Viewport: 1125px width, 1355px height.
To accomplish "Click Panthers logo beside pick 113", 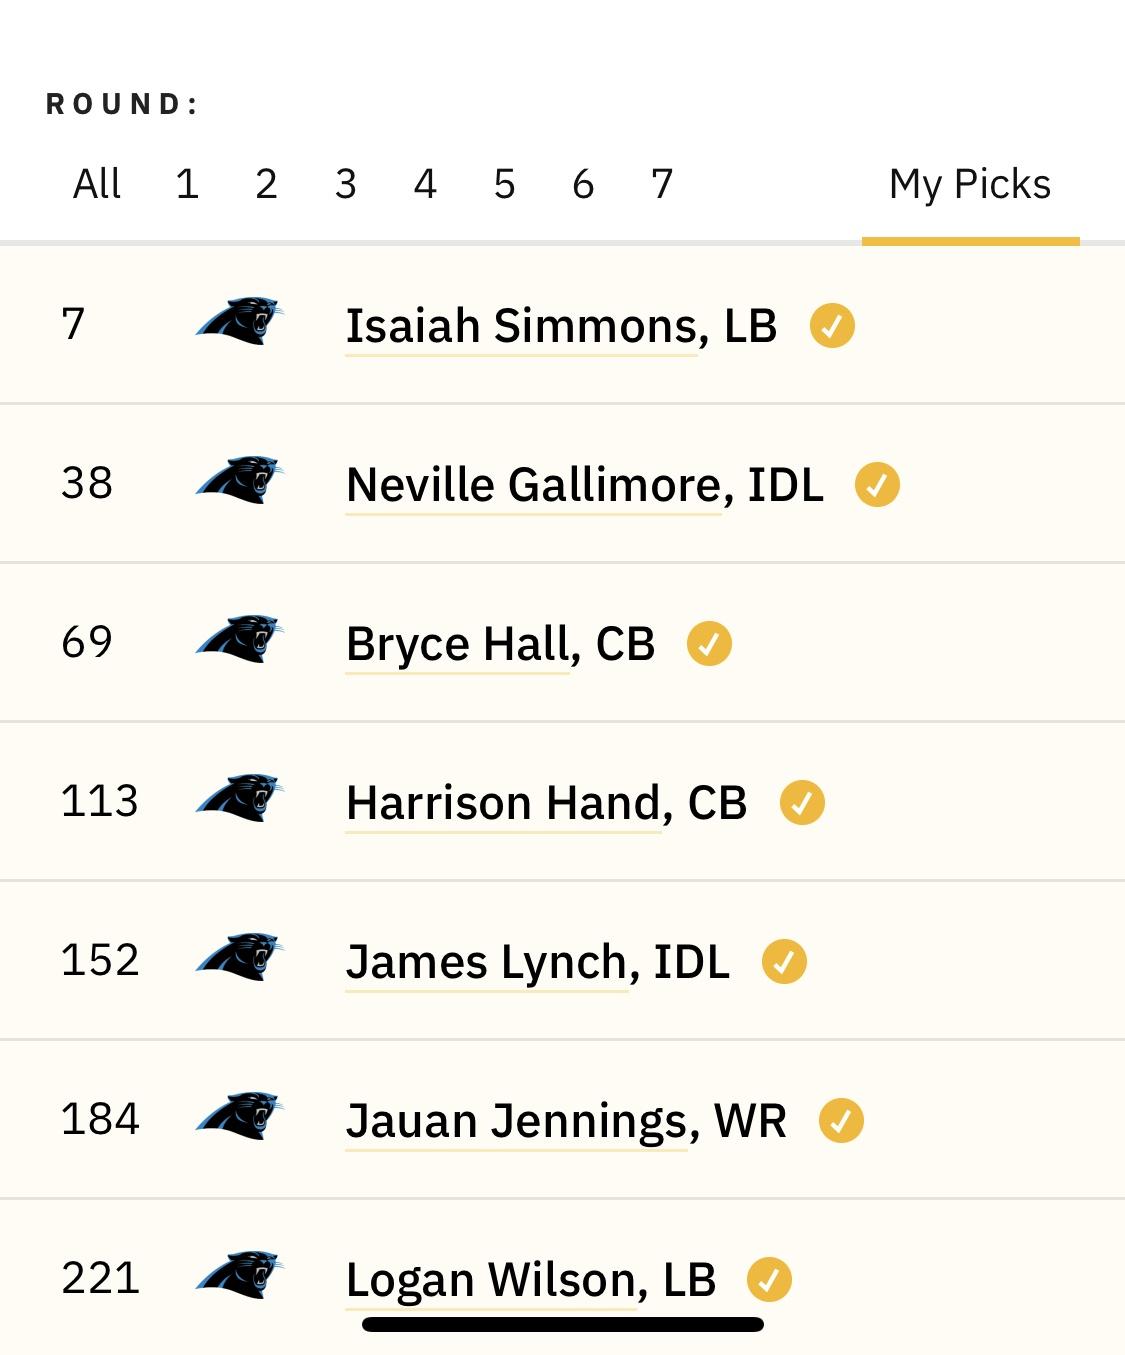I will pyautogui.click(x=240, y=799).
